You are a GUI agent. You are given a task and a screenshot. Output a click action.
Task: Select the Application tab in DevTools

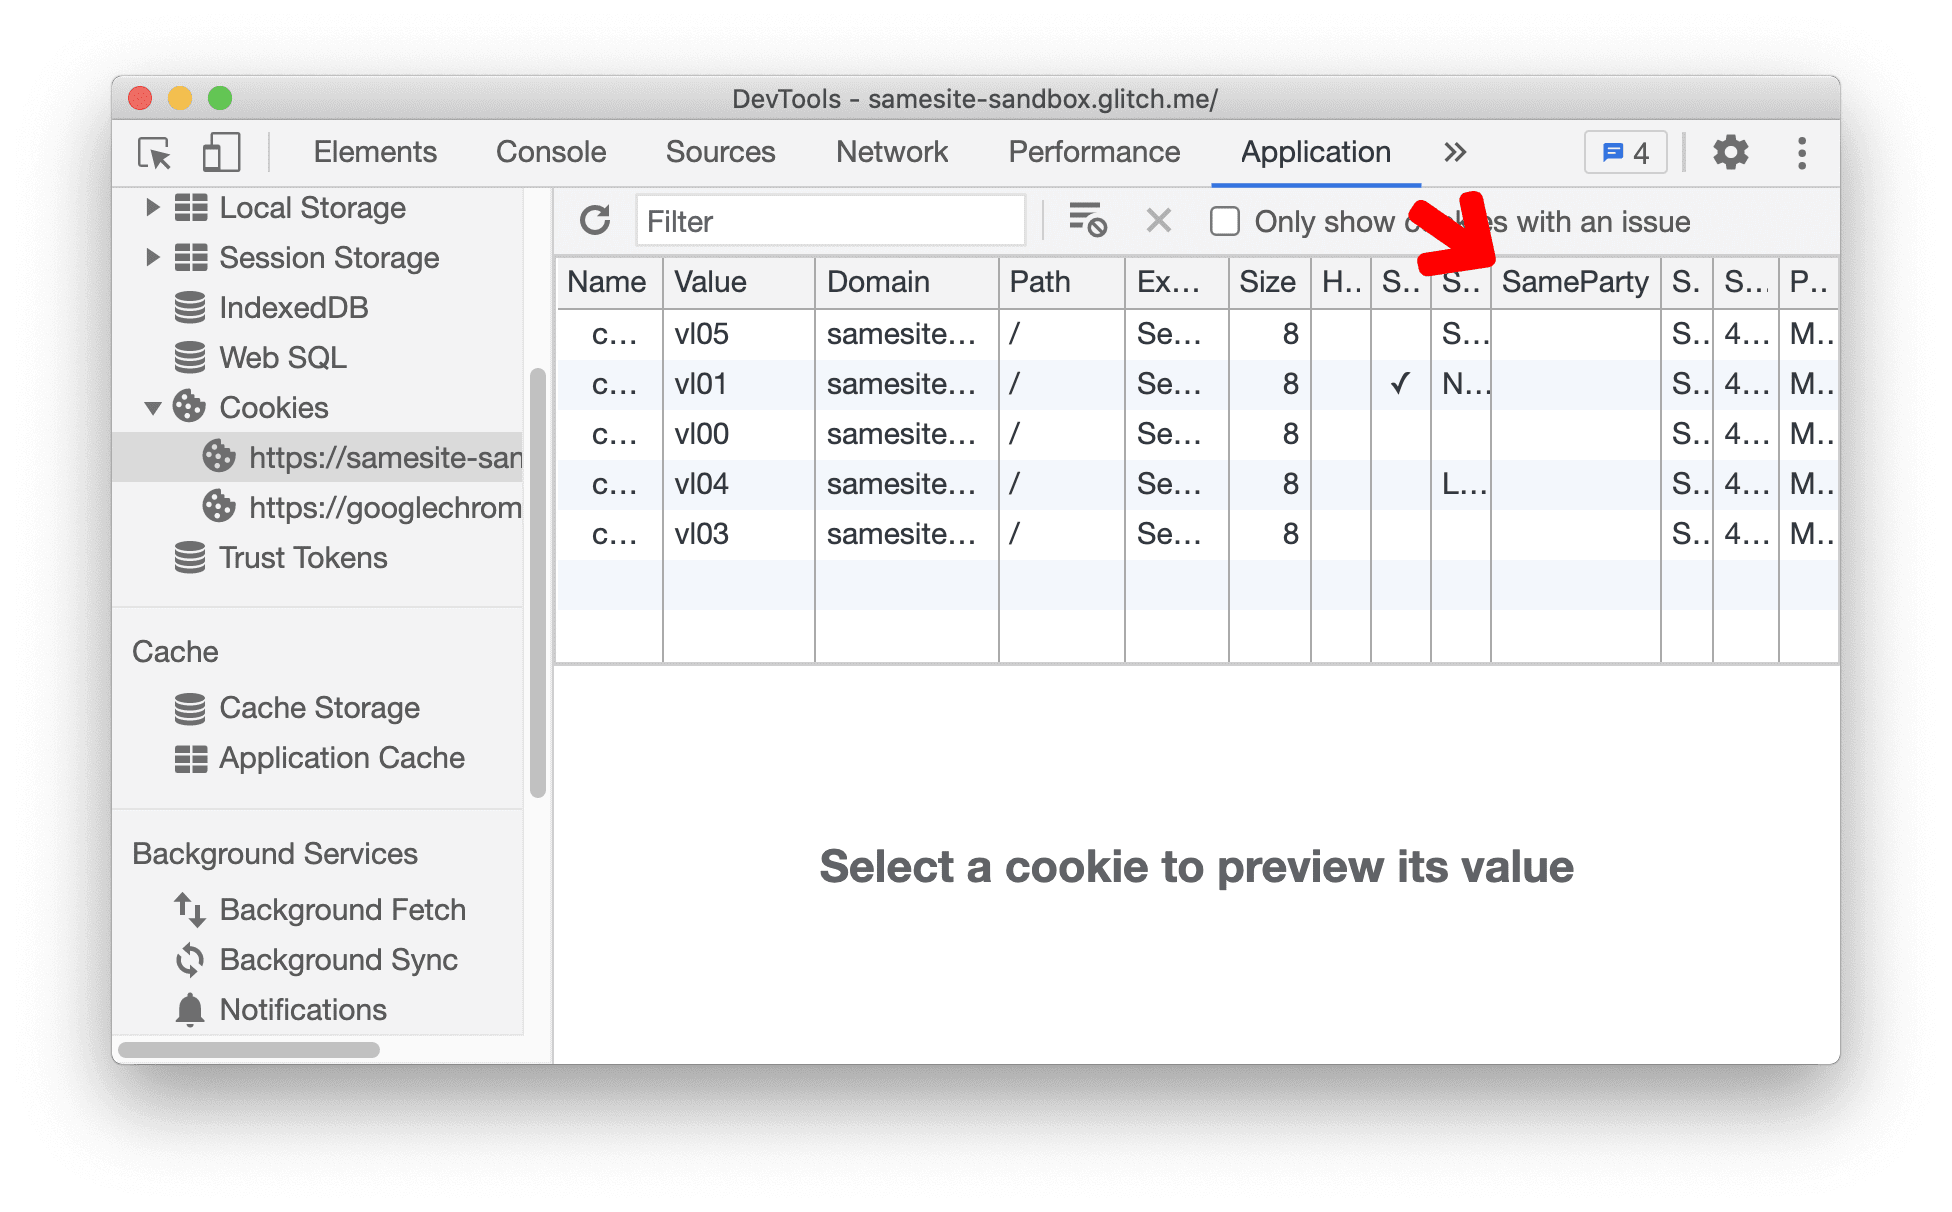click(1311, 152)
